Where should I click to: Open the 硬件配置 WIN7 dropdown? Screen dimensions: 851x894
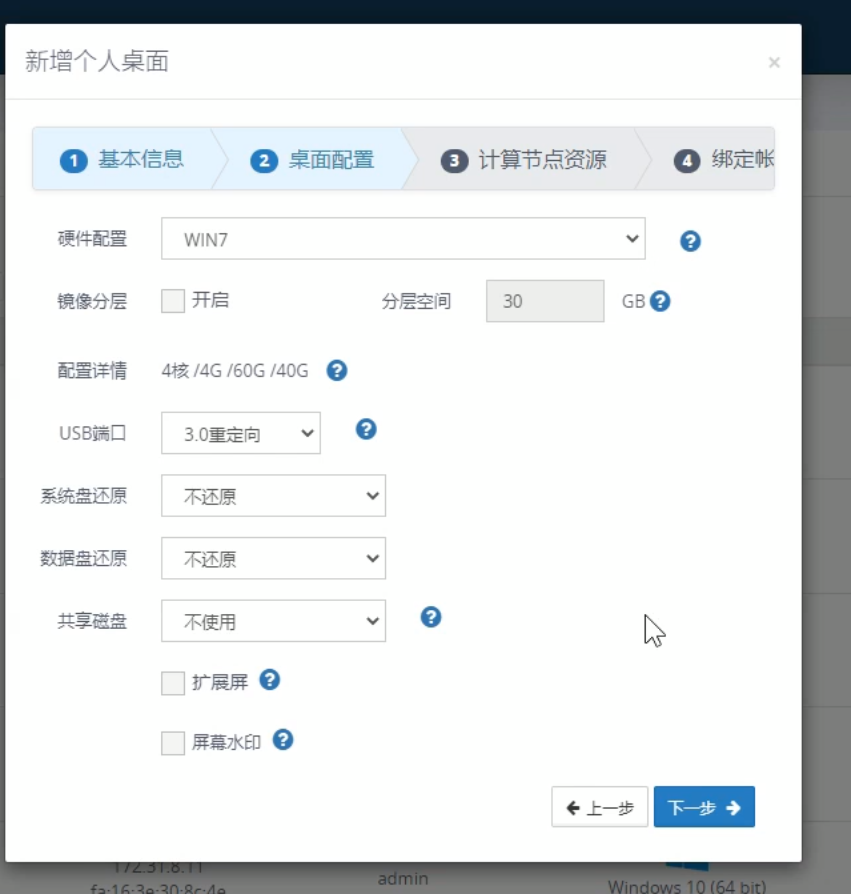402,239
